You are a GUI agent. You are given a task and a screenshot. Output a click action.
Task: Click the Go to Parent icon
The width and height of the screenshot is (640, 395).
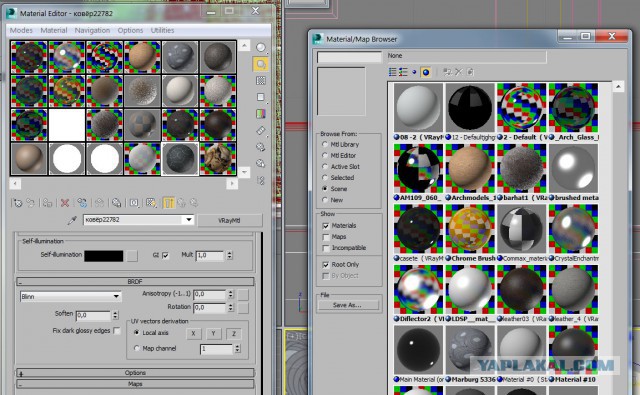click(181, 203)
